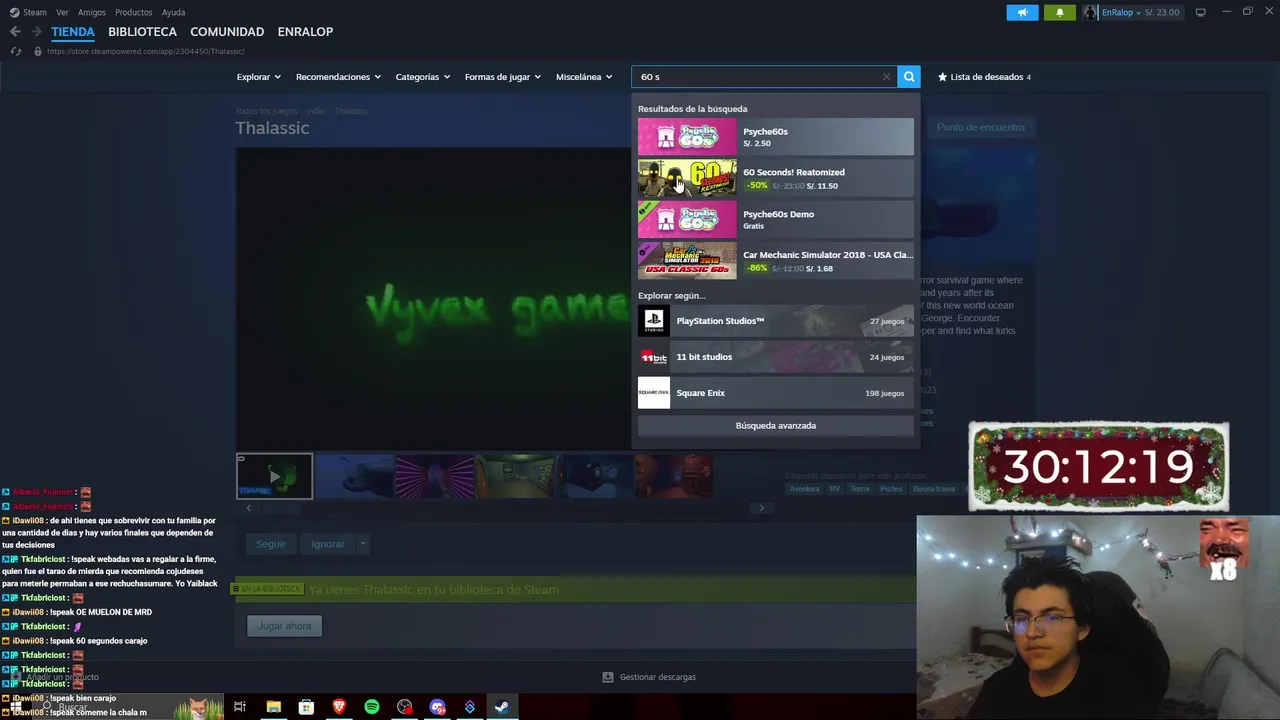Select the pink neon screenshot thumbnail
This screenshot has width=1280, height=720.
[434, 476]
